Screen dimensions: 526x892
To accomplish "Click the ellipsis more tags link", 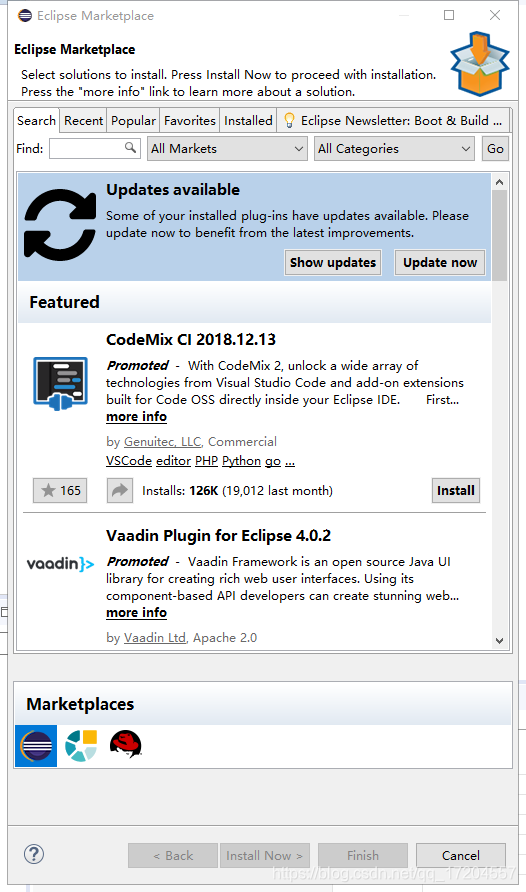I will point(290,462).
